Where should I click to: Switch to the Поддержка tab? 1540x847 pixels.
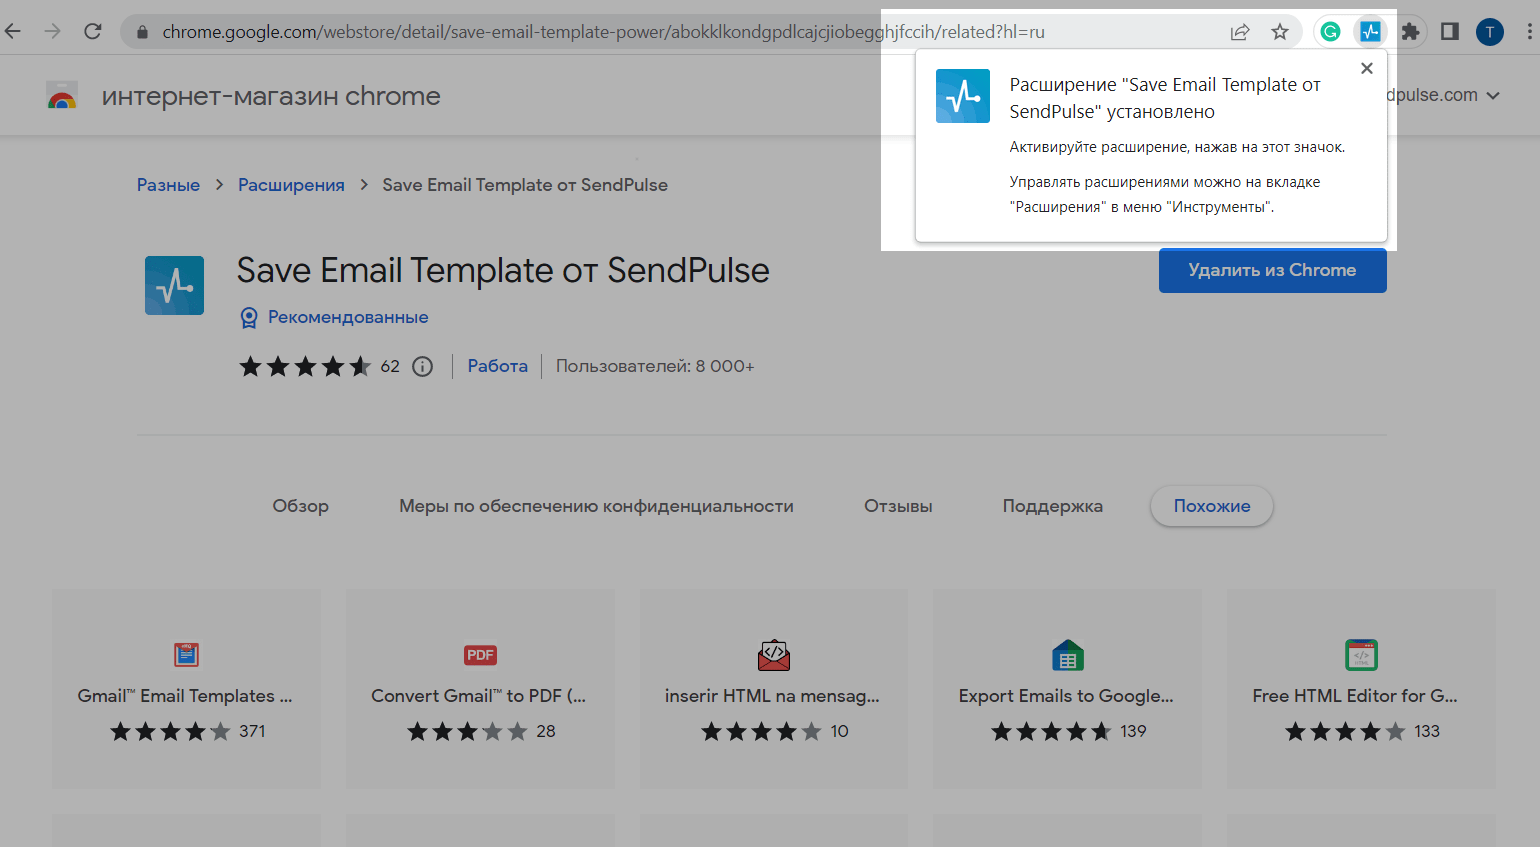[x=1052, y=506]
